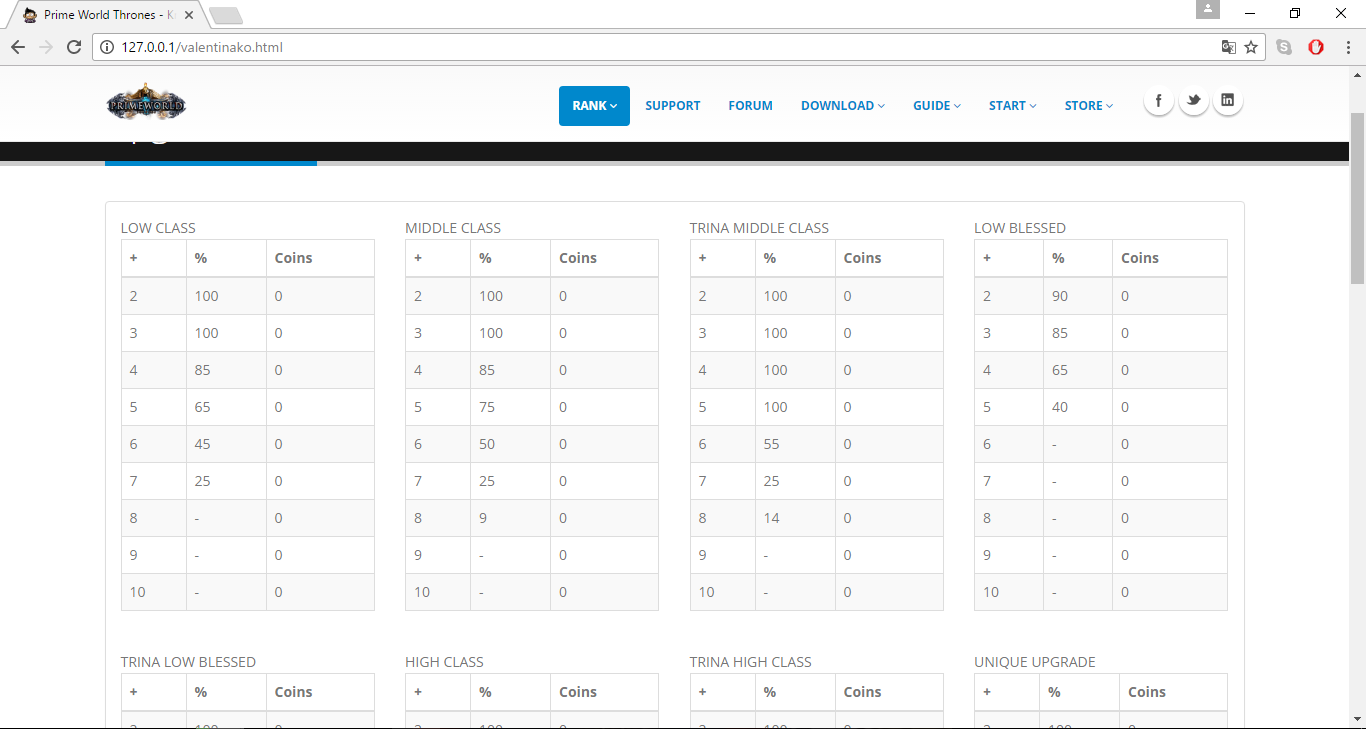Reload the page with the refresh icon
This screenshot has height=729, width=1366.
74,47
